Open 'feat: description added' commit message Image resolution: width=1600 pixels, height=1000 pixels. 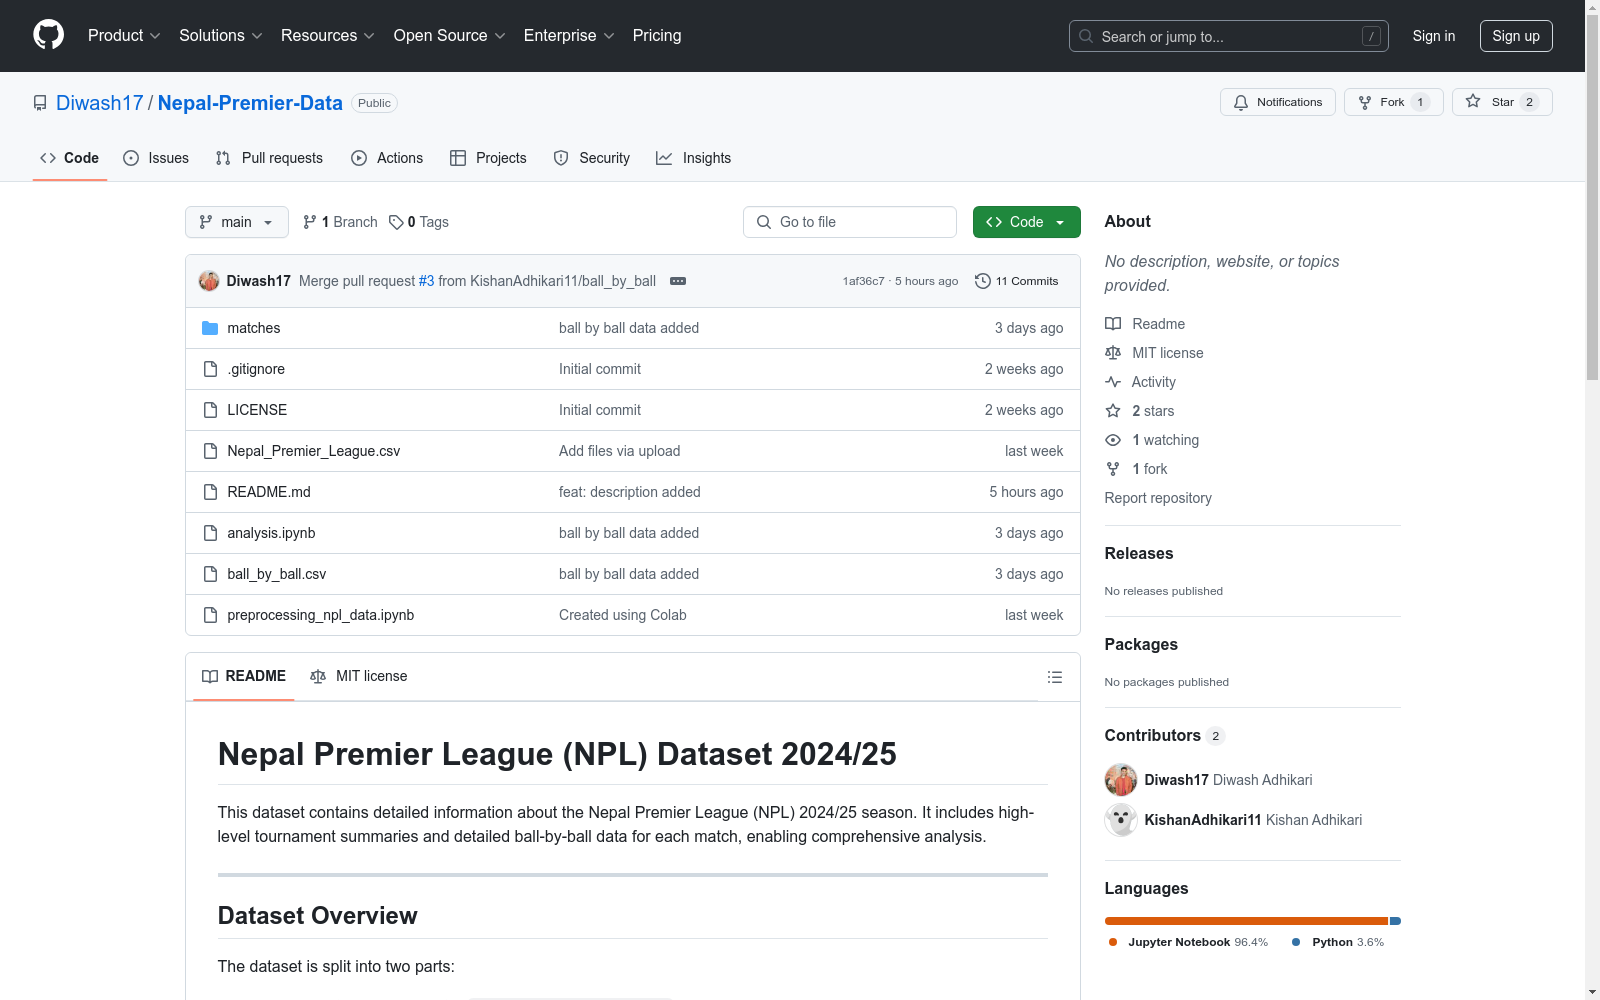coord(630,492)
